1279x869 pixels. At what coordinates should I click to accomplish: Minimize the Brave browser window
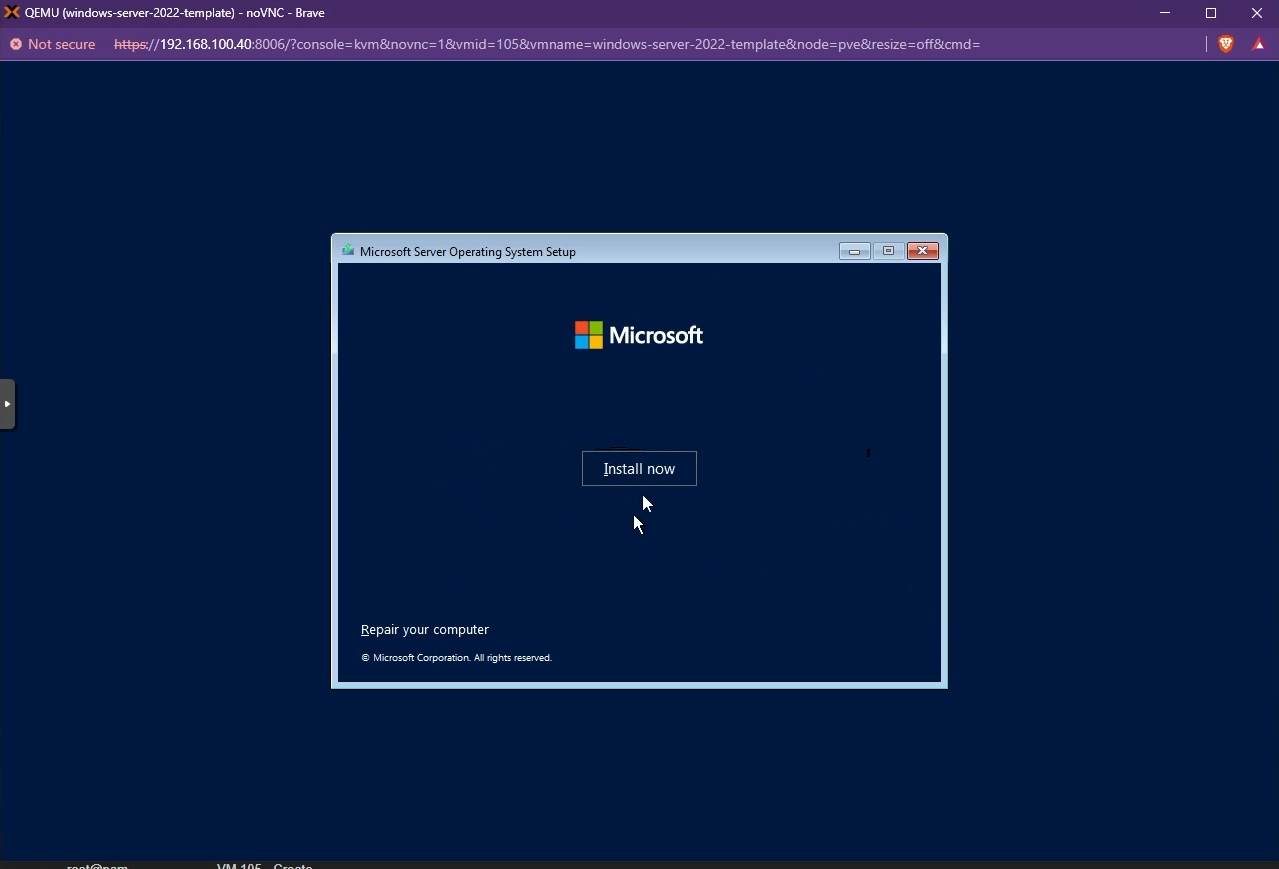point(1164,13)
